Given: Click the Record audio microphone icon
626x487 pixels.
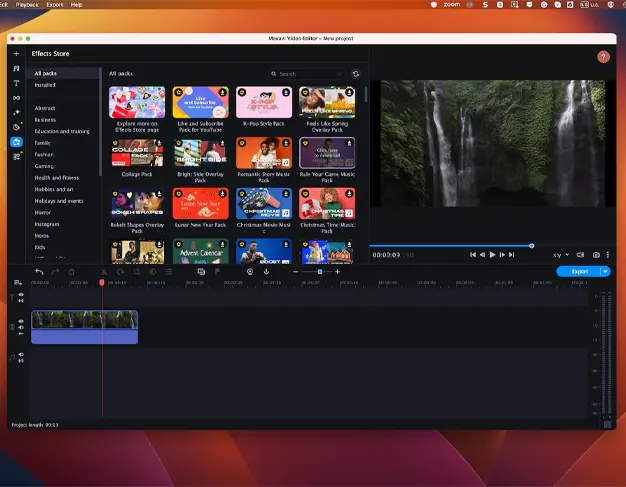Looking at the screenshot, I should [266, 272].
